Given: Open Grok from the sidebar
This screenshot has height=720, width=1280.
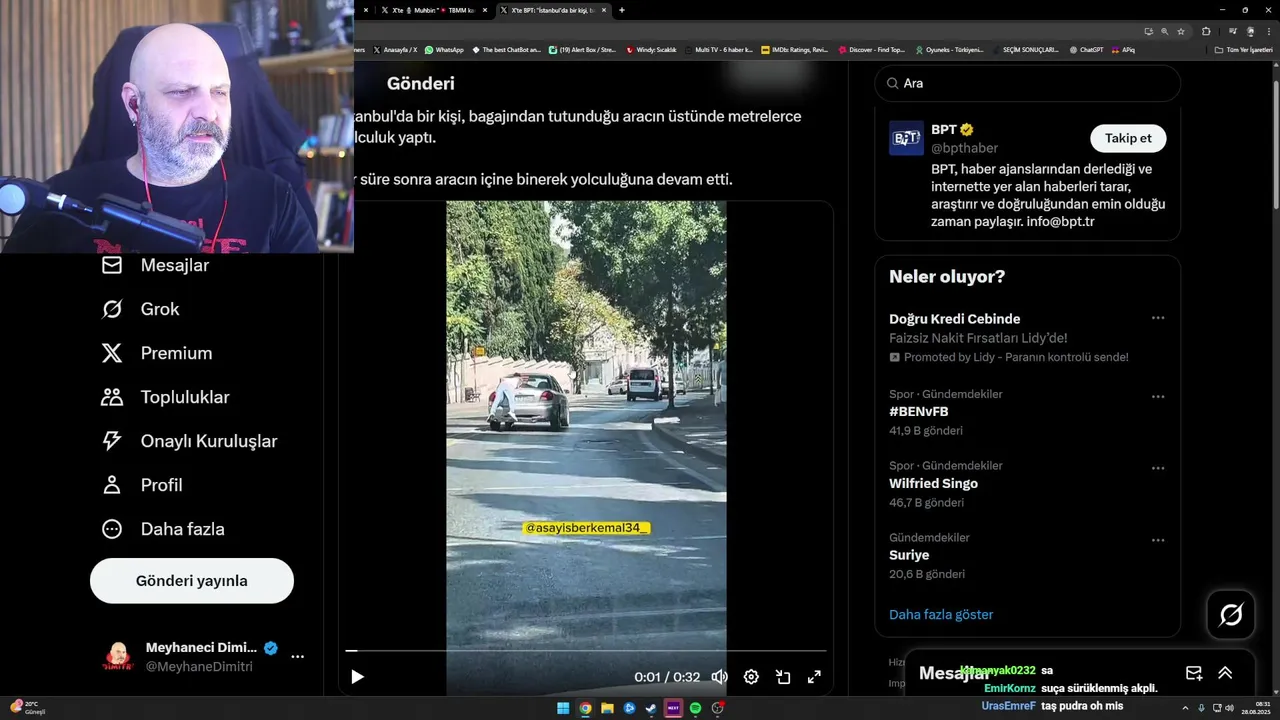Looking at the screenshot, I should [x=140, y=309].
